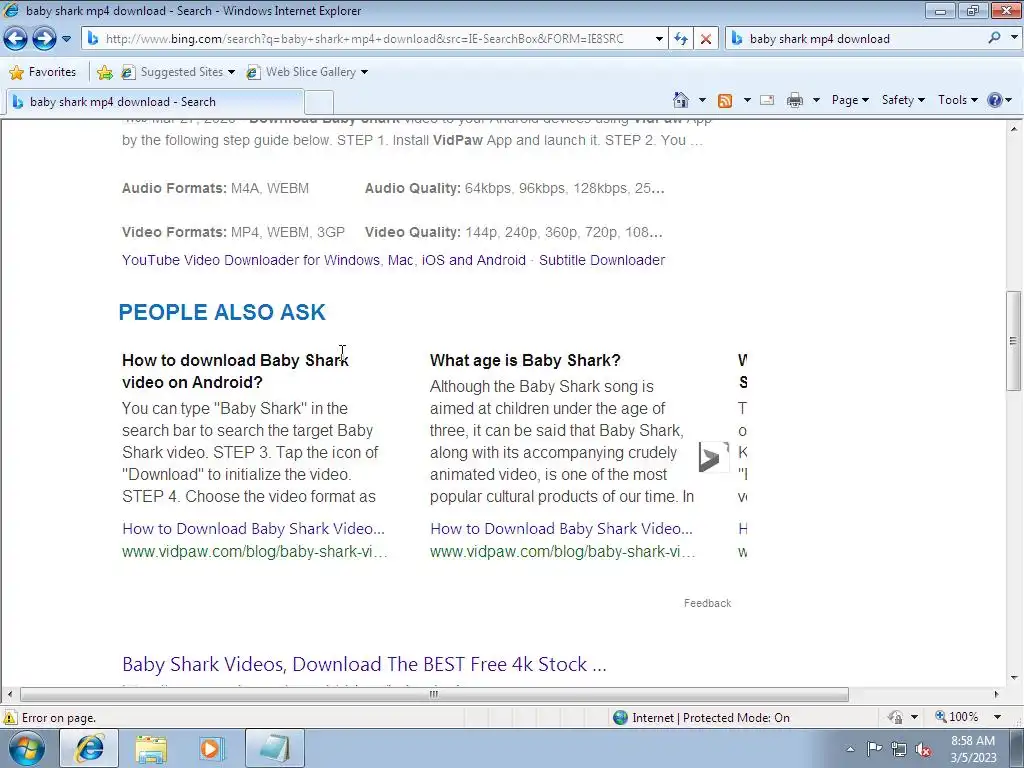Open 'YouTube Video Downloader for Windows, Mac, iOS and Android' link
The height and width of the screenshot is (768, 1024).
point(324,260)
